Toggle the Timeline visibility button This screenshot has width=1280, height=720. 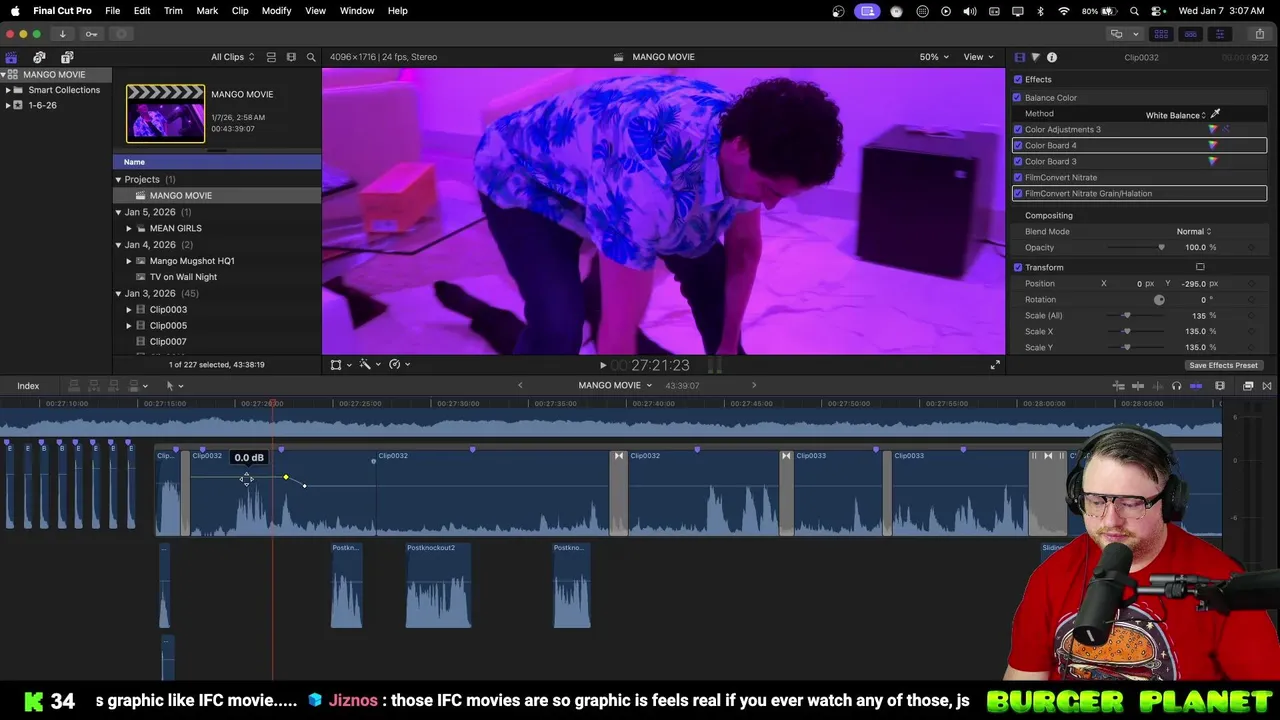click(1190, 34)
